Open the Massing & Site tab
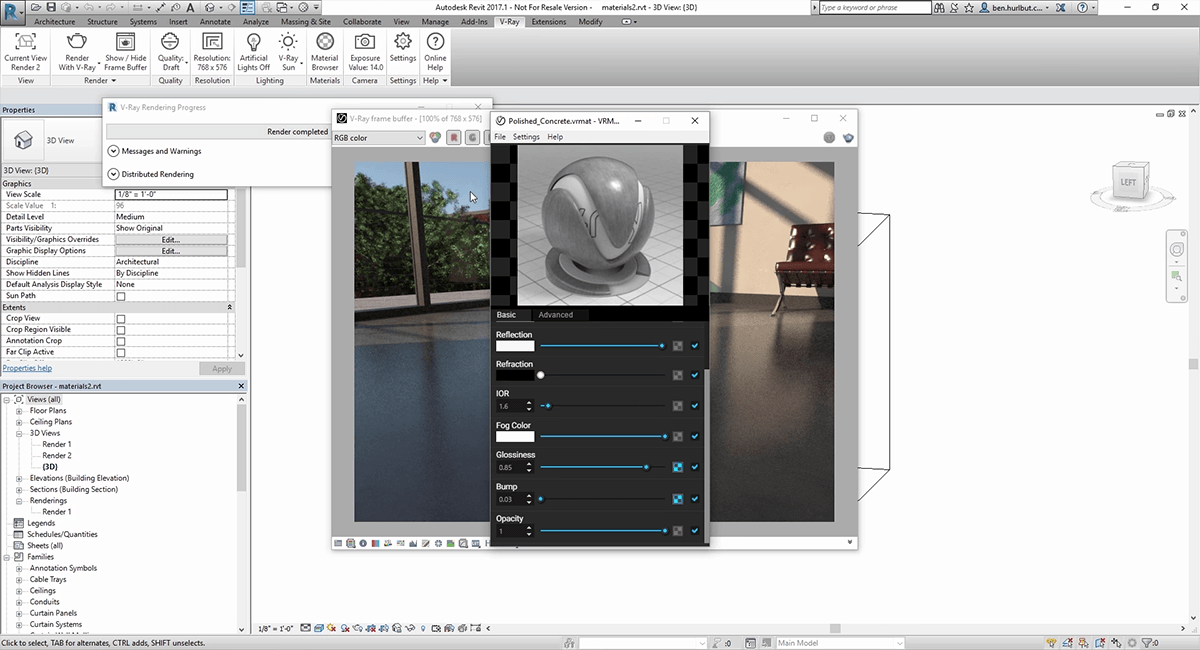Viewport: 1200px width, 650px height. tap(306, 21)
